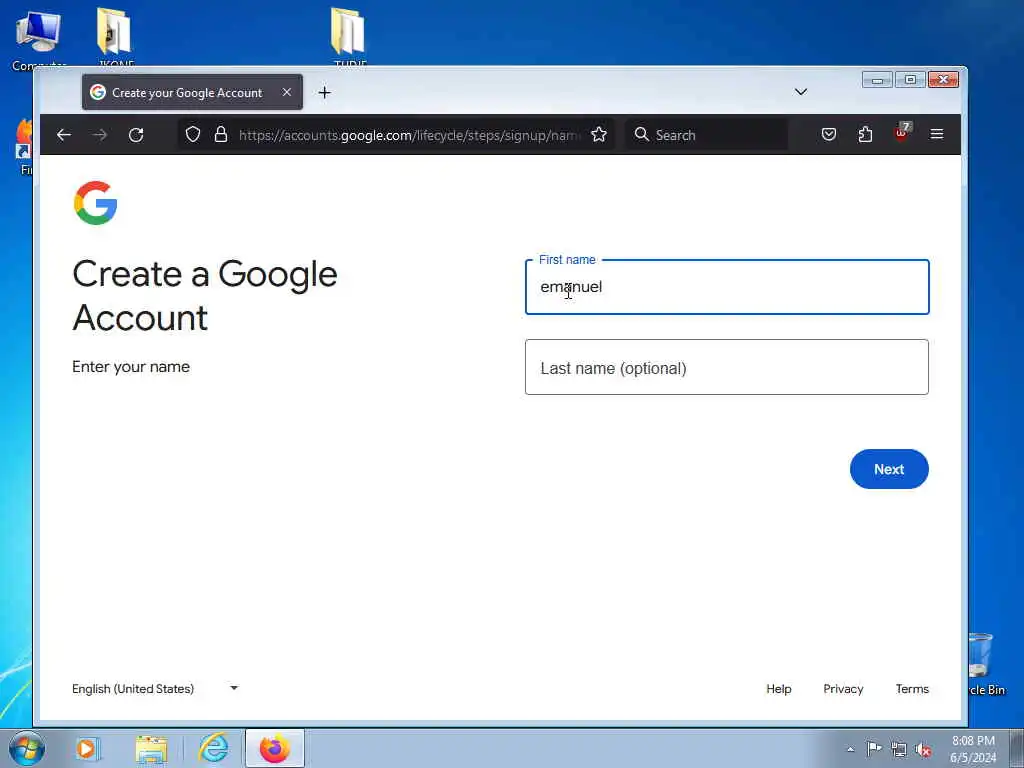
Task: Open the tracking protection shield icon
Action: tap(193, 135)
